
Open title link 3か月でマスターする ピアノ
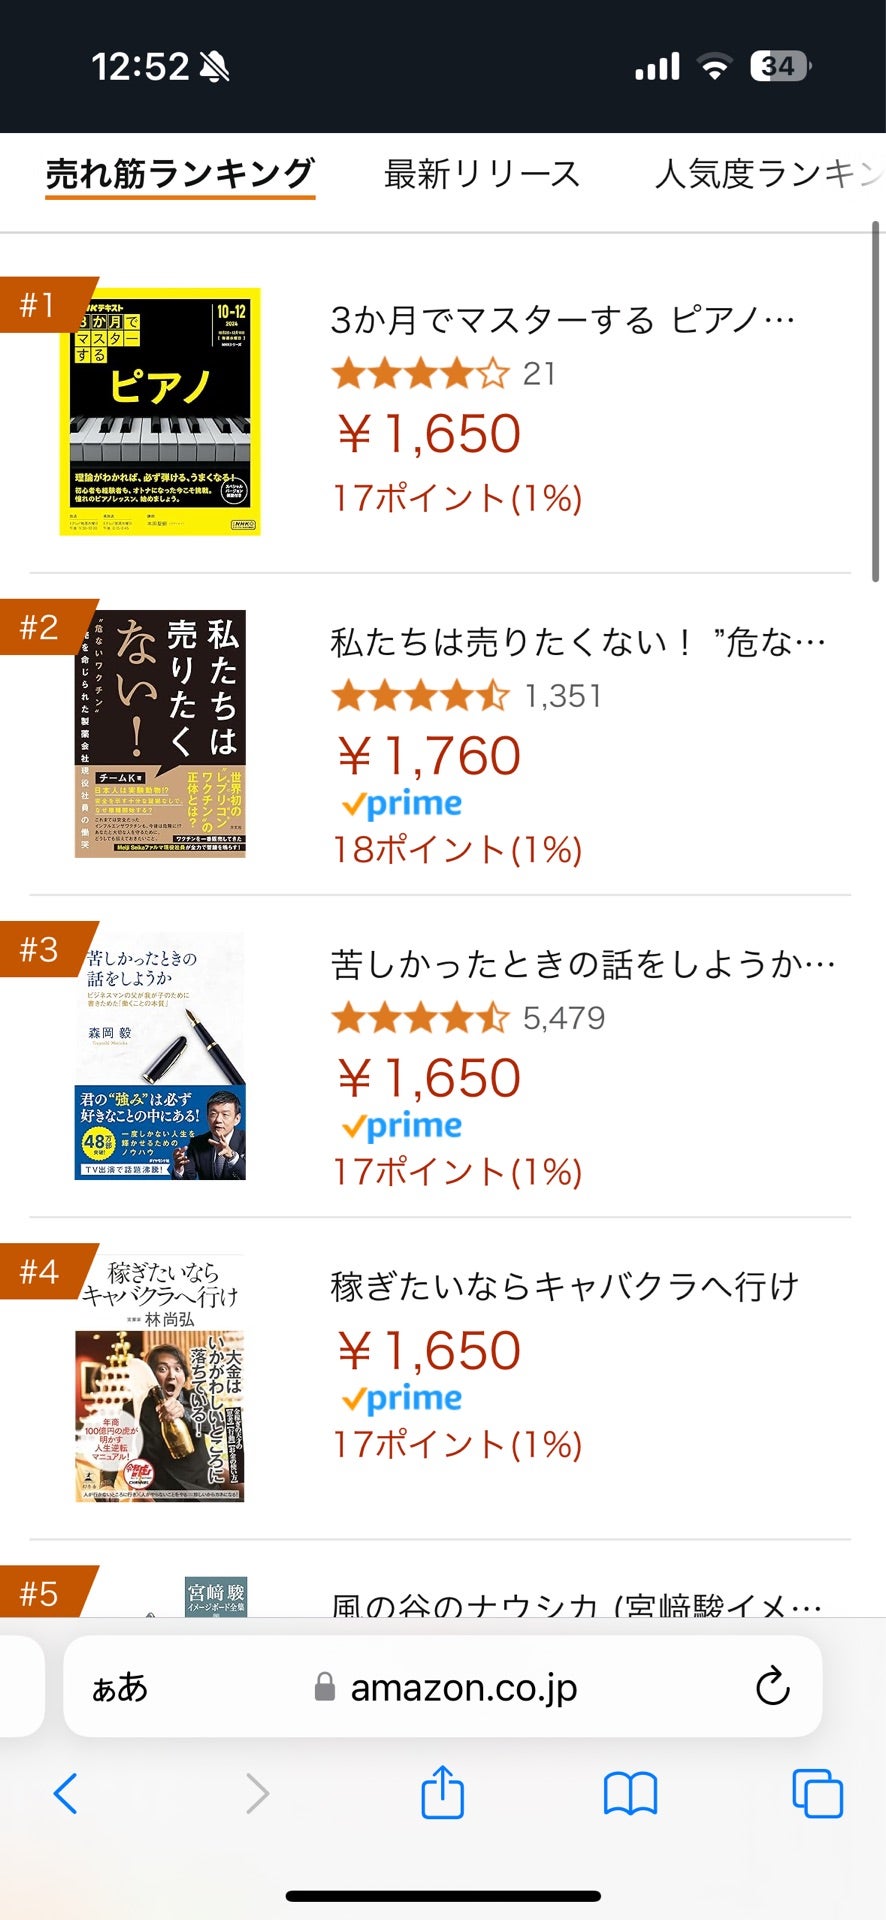[562, 321]
